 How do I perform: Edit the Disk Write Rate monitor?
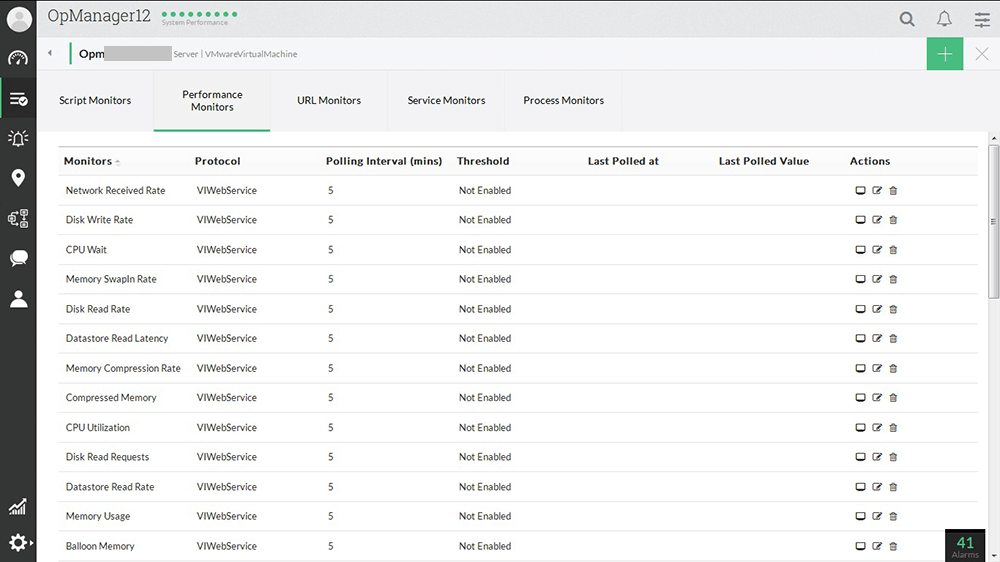877,220
